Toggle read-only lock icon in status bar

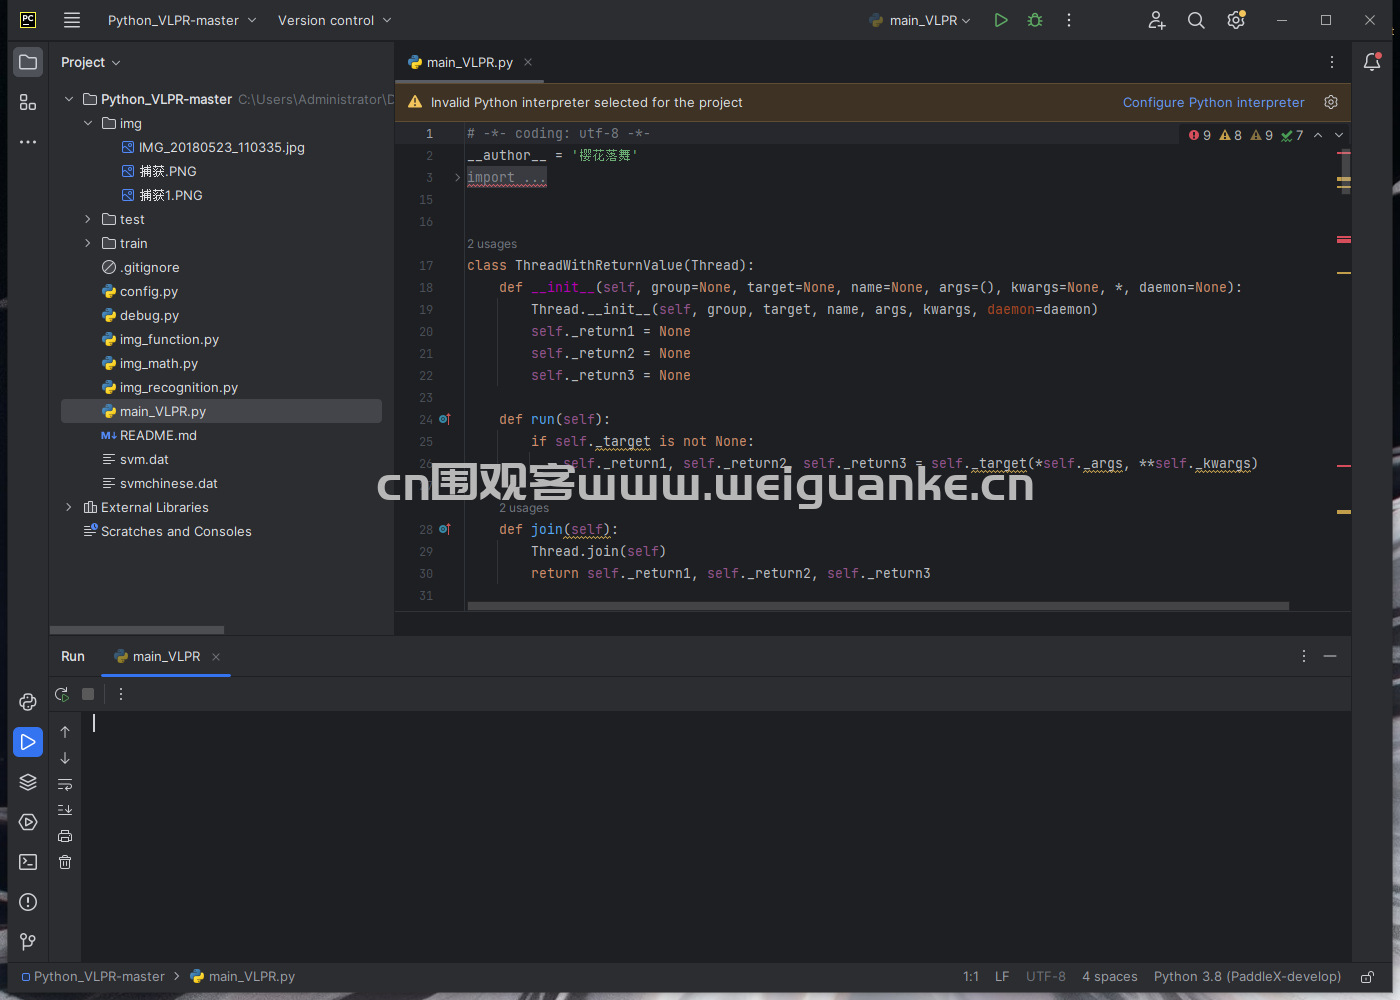pyautogui.click(x=1367, y=977)
